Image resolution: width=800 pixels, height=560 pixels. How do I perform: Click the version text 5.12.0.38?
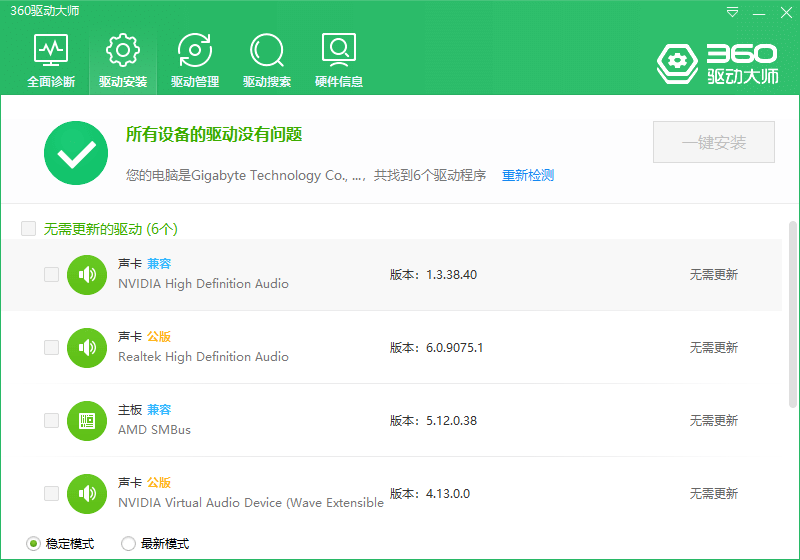coord(452,421)
